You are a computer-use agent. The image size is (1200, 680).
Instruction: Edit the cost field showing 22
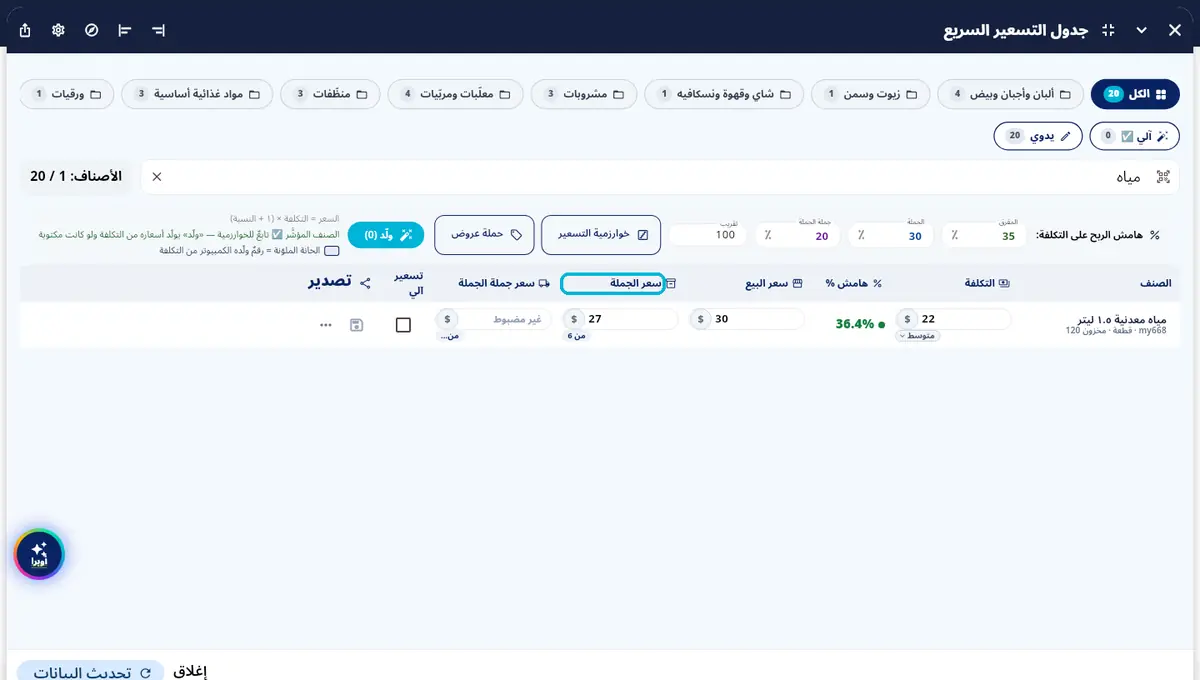[x=954, y=319]
